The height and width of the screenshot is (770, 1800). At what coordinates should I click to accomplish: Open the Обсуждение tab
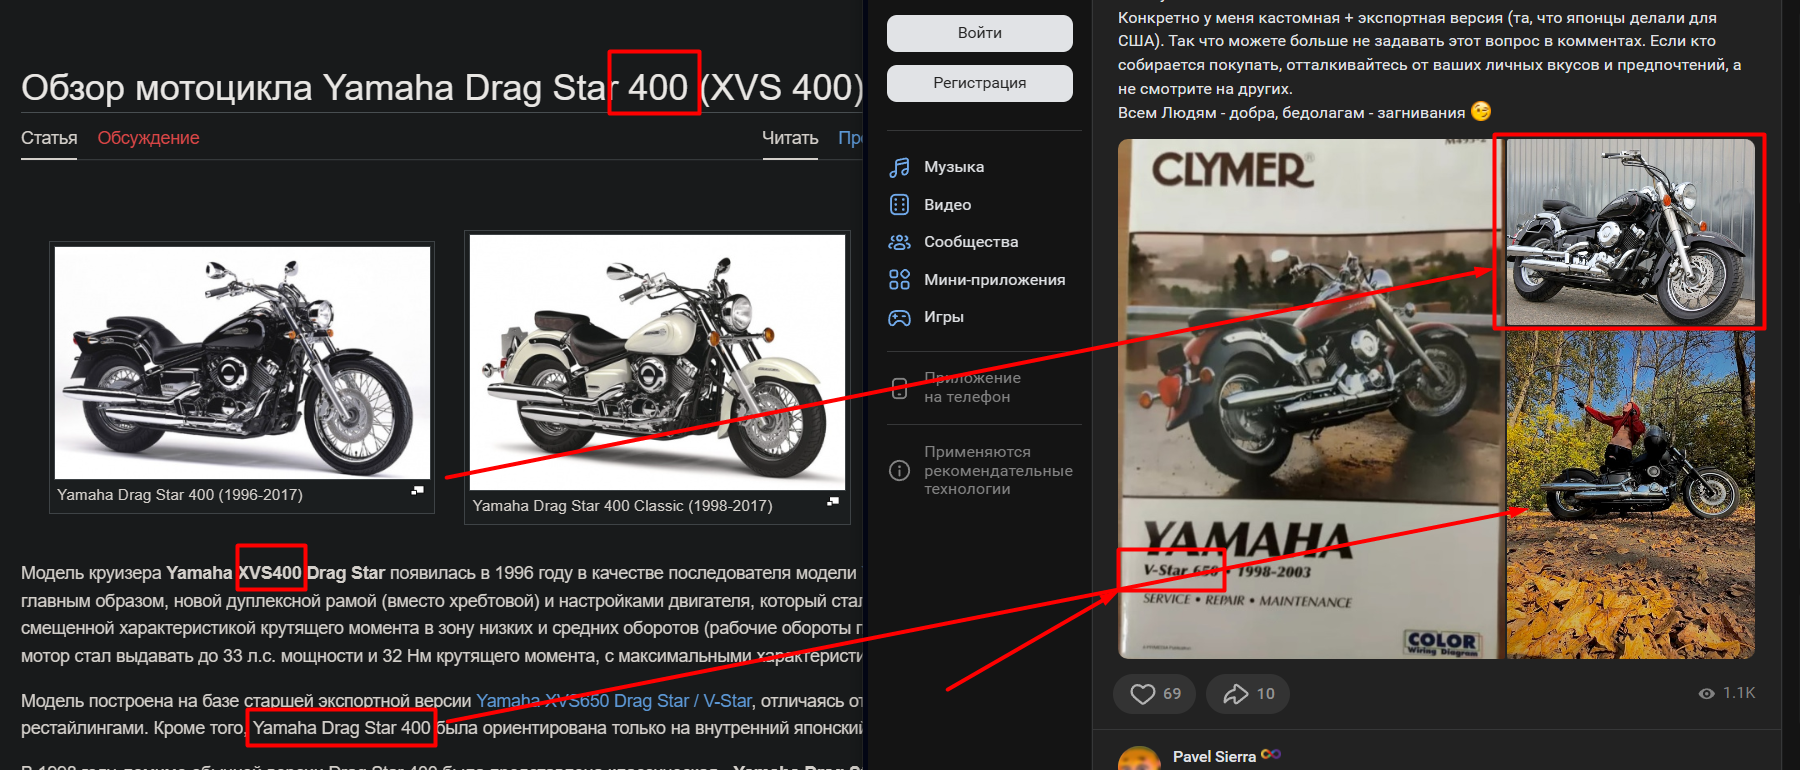[x=148, y=138]
